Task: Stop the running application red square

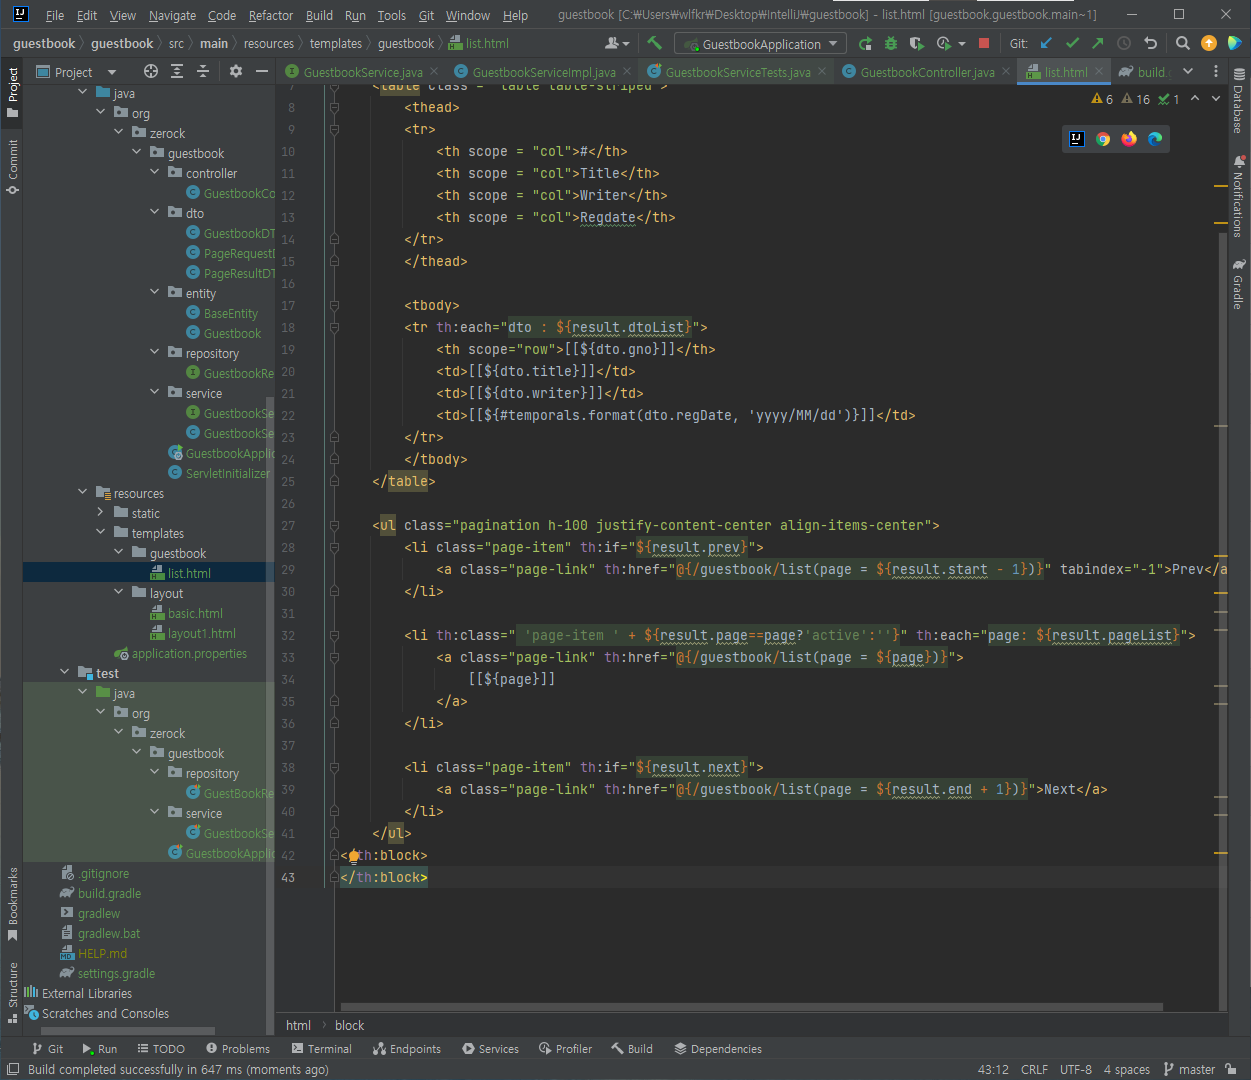Action: (x=984, y=43)
